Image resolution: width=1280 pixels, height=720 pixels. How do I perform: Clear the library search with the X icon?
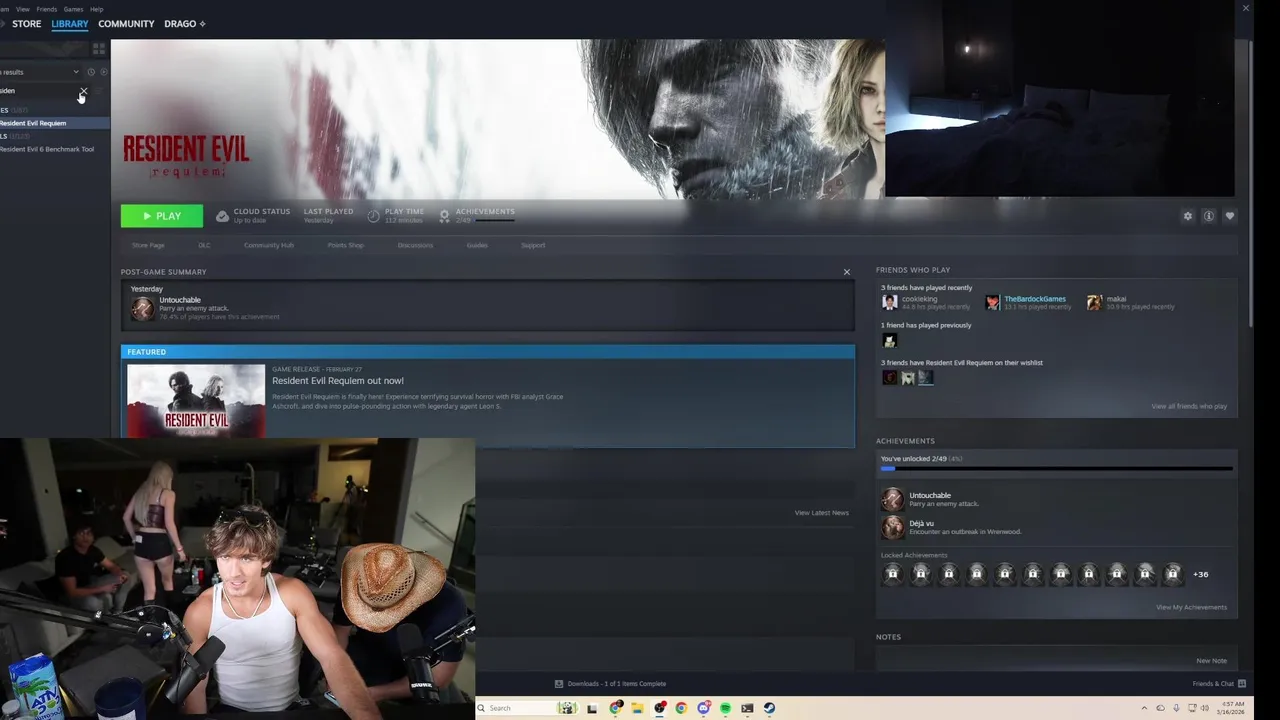click(83, 91)
